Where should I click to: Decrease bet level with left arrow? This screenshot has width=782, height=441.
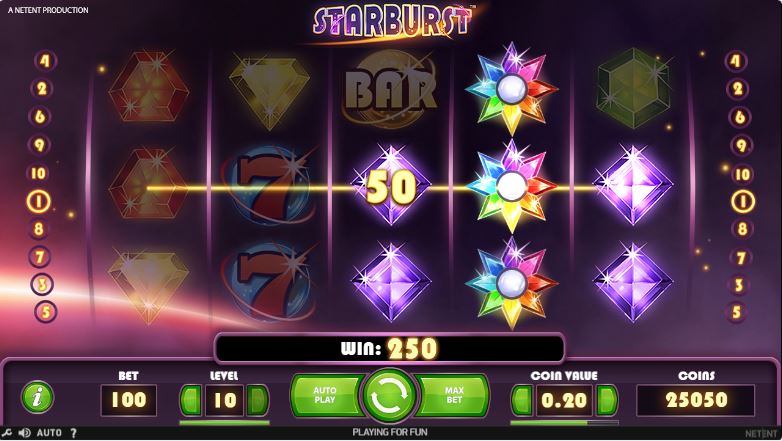[191, 400]
